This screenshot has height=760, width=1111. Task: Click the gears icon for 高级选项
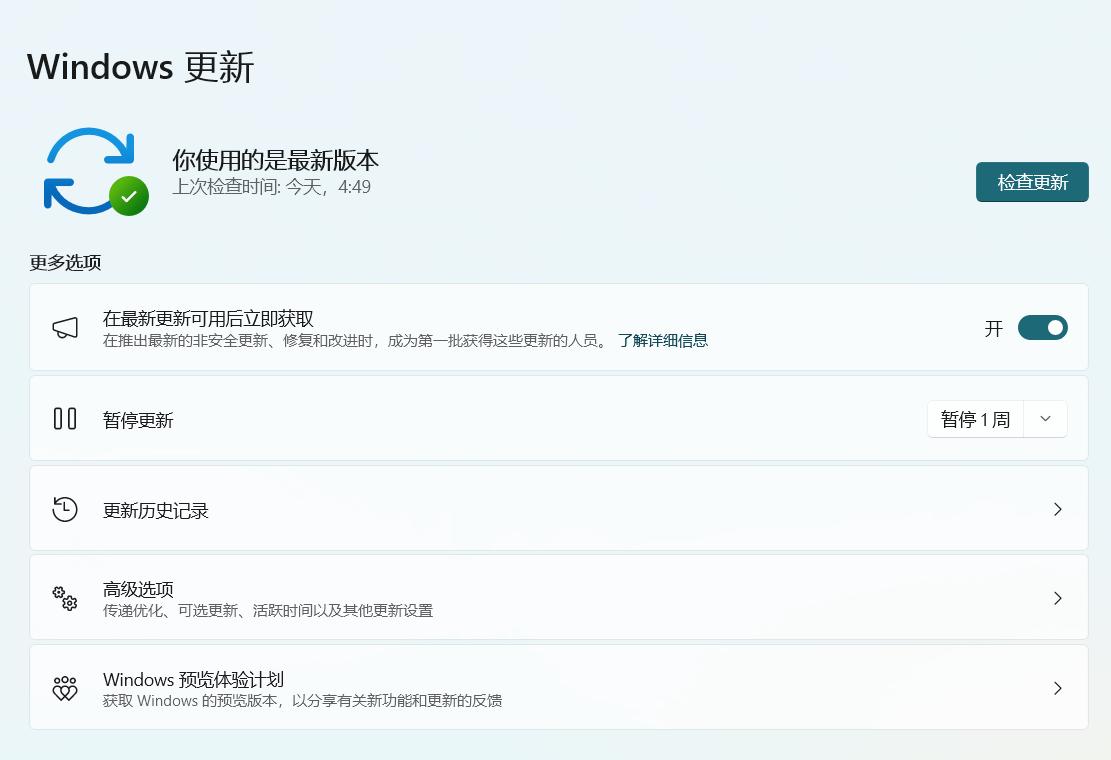[65, 599]
